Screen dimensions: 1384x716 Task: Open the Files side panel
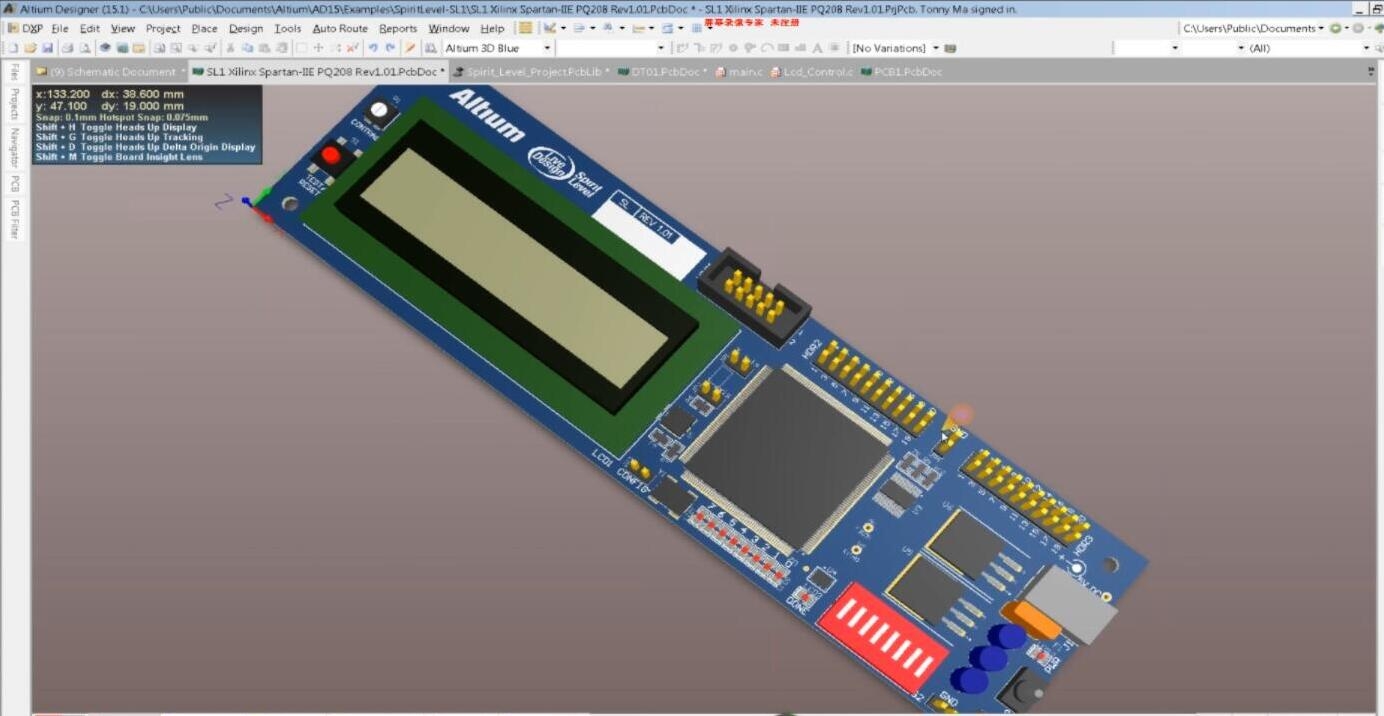coord(15,72)
